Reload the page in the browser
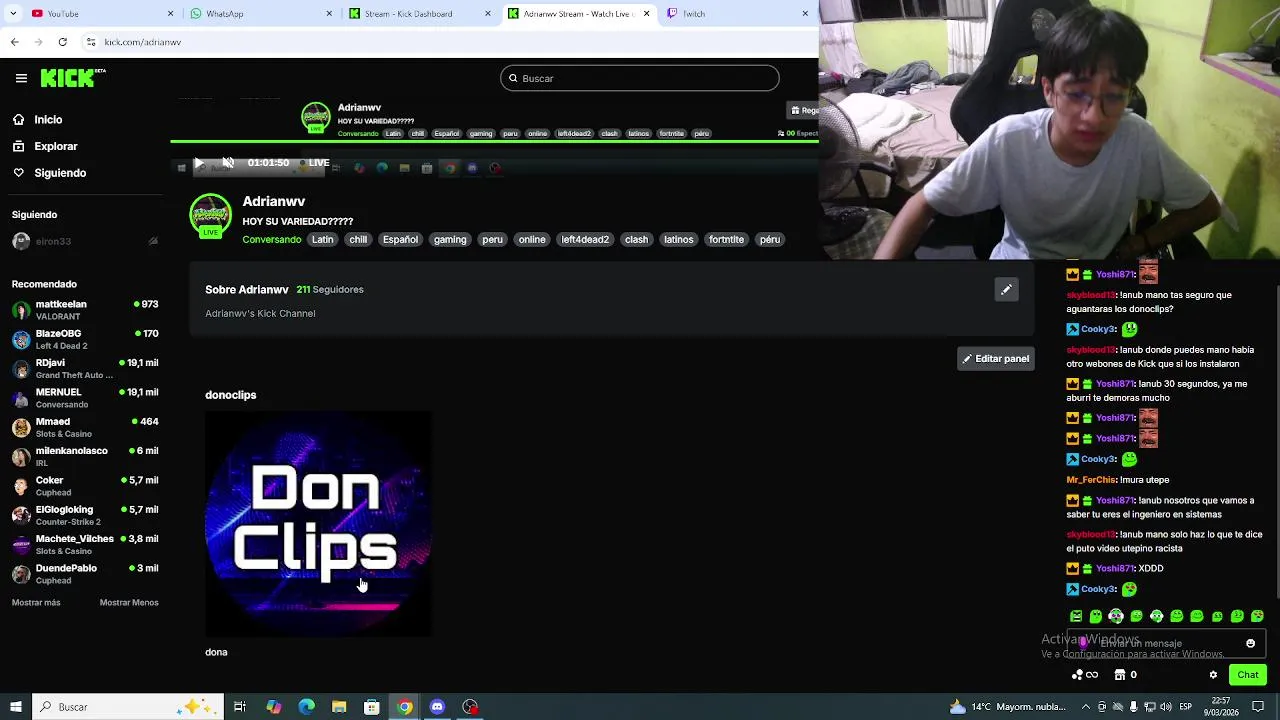Screen dimensions: 1280x720 (62, 42)
